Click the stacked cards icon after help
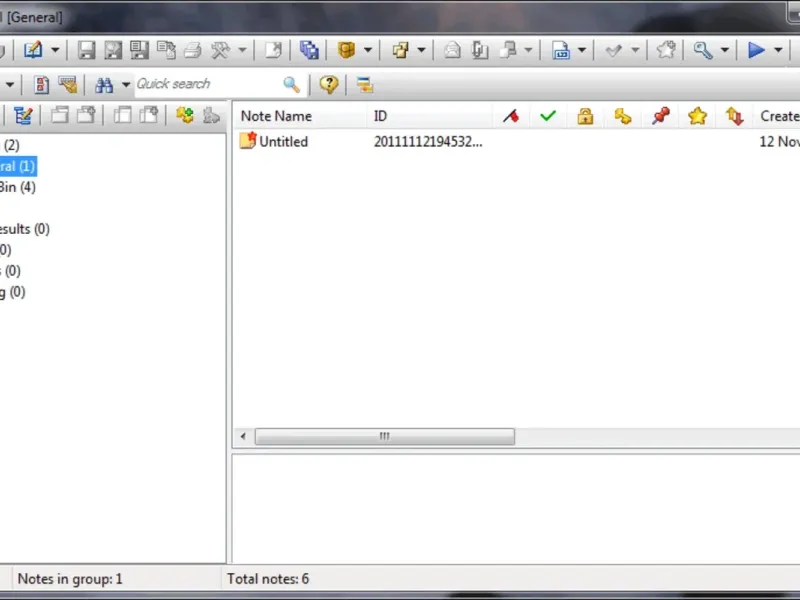800x600 pixels. [x=364, y=85]
